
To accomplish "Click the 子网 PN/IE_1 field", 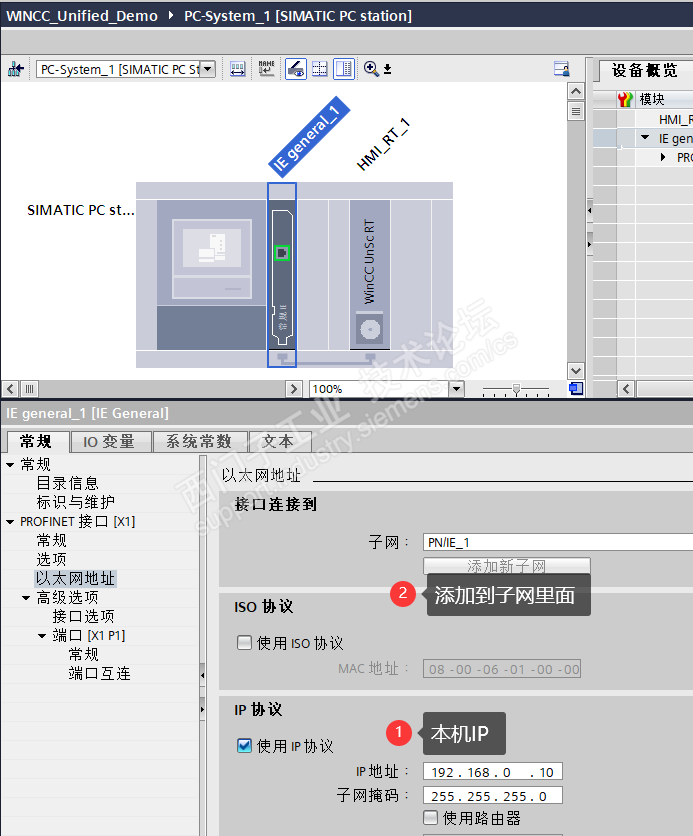I will tap(558, 542).
